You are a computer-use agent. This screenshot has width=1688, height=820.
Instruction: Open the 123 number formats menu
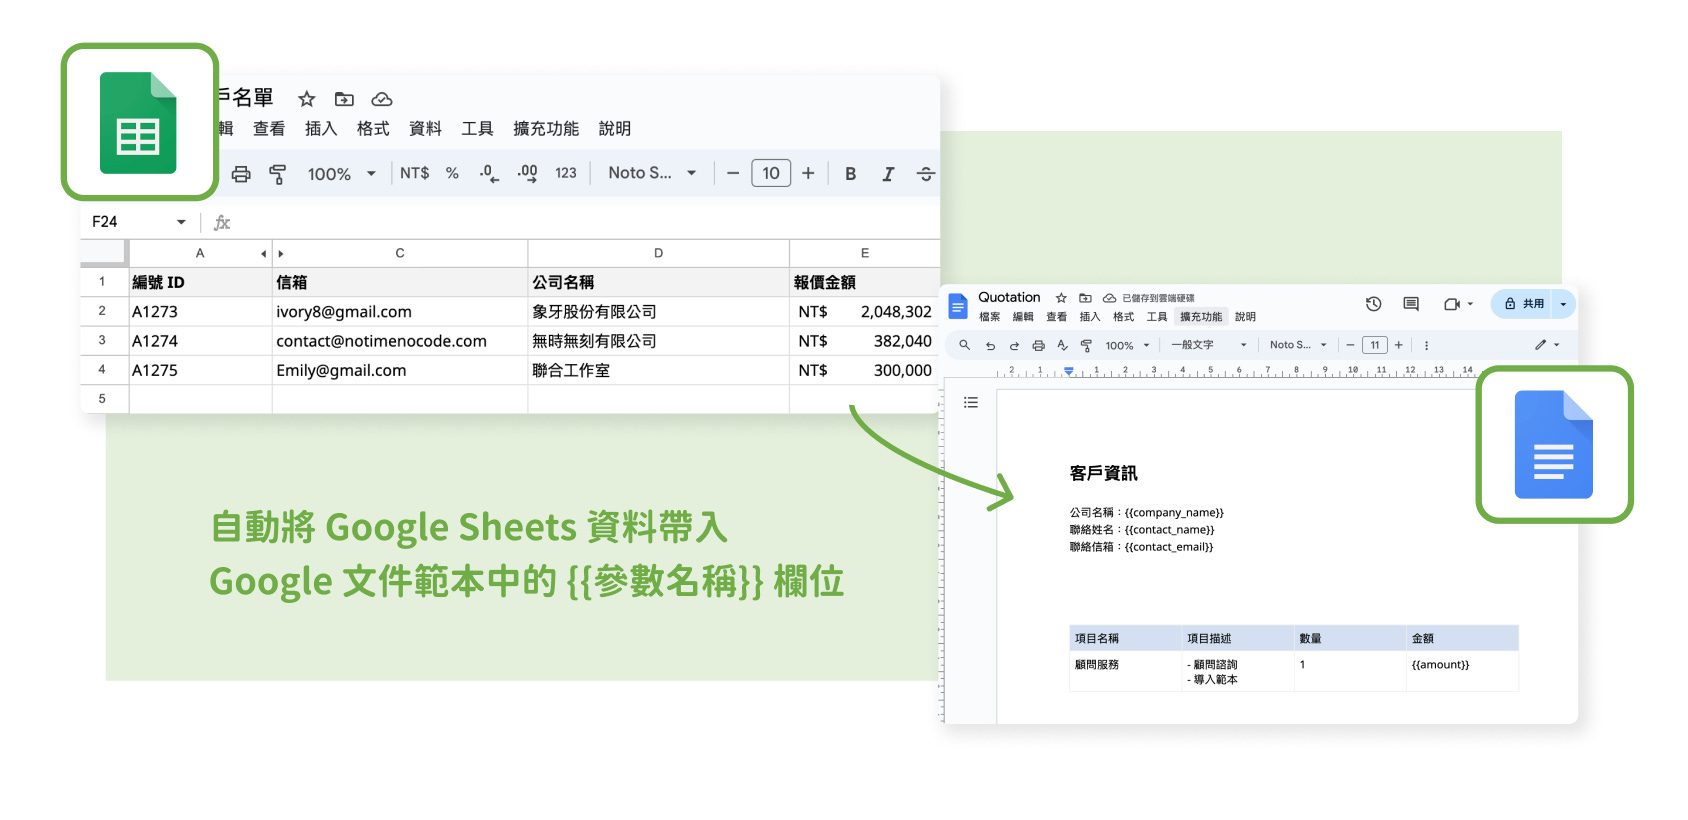click(566, 173)
